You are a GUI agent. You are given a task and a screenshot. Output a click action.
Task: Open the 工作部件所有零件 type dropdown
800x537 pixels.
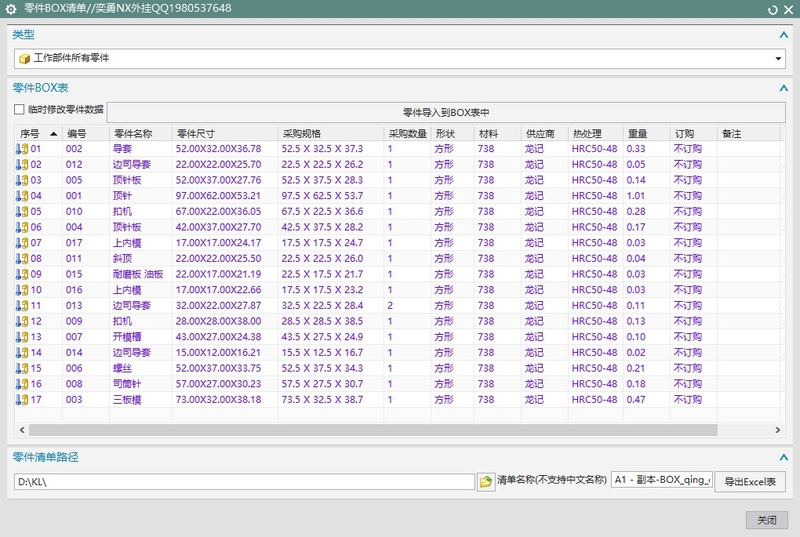tap(399, 59)
